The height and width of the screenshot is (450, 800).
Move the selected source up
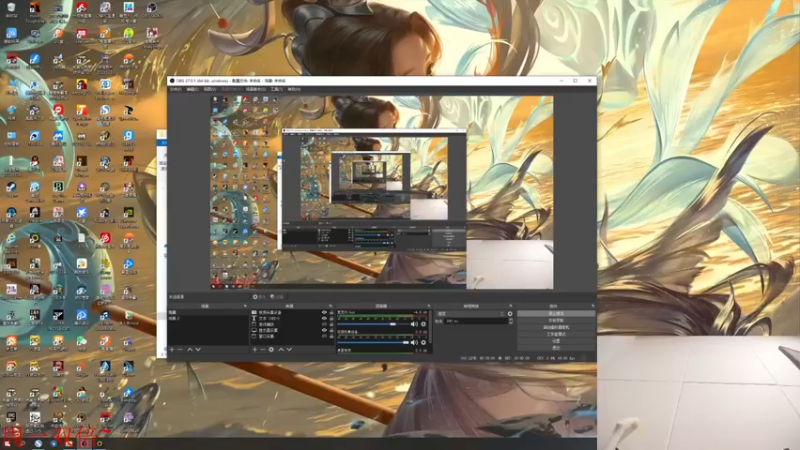281,349
